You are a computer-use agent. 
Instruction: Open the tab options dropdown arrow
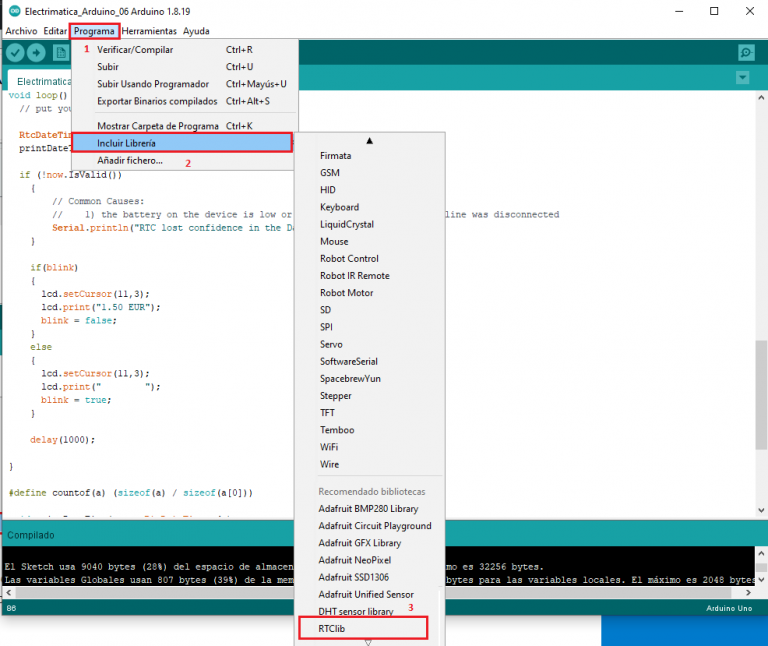[x=742, y=78]
